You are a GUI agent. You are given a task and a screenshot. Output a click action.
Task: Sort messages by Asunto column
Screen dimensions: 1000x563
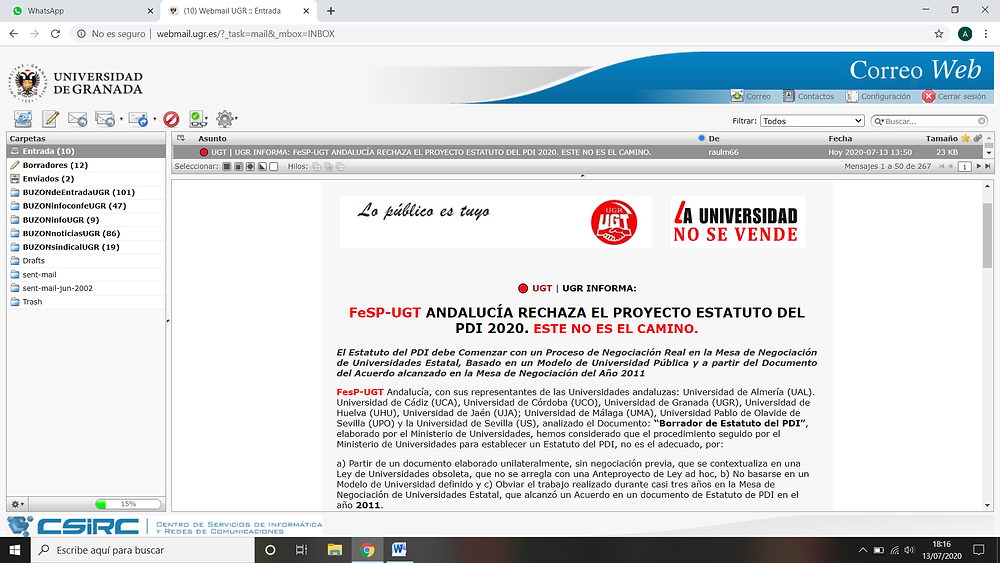[x=212, y=138]
